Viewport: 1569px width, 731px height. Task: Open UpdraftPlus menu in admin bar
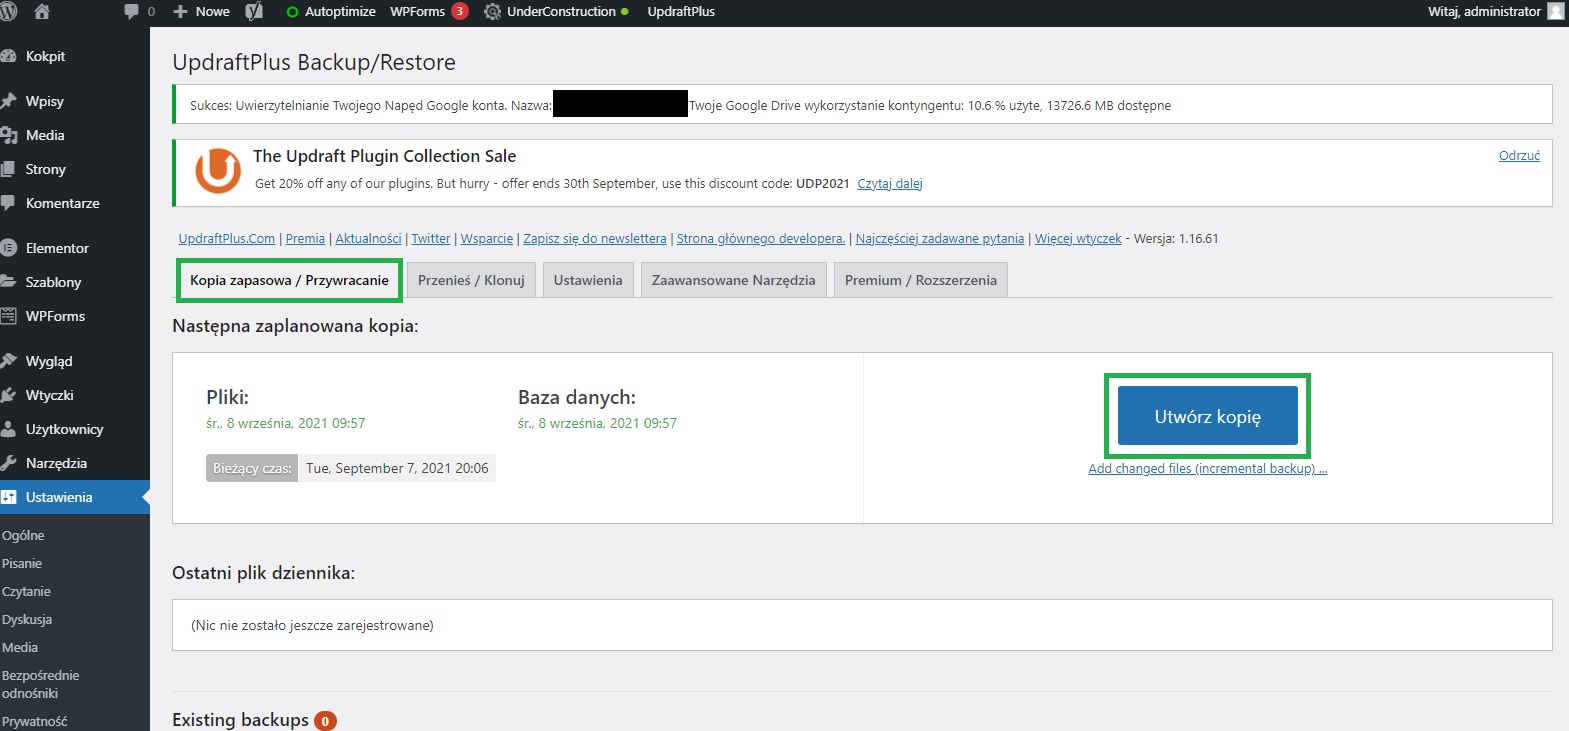681,12
